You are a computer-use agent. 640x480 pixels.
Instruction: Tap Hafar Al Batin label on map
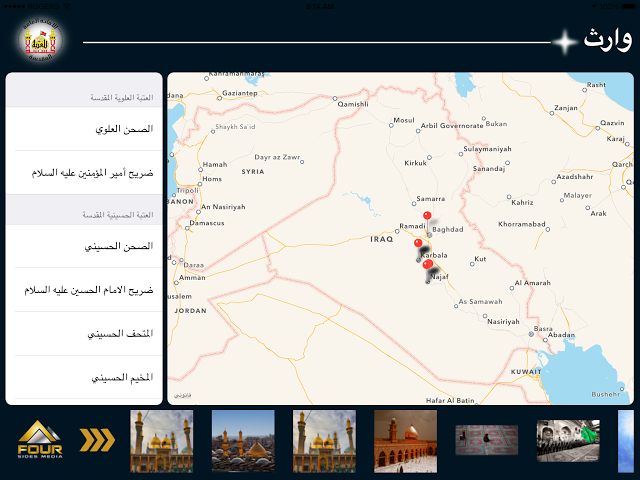450,400
